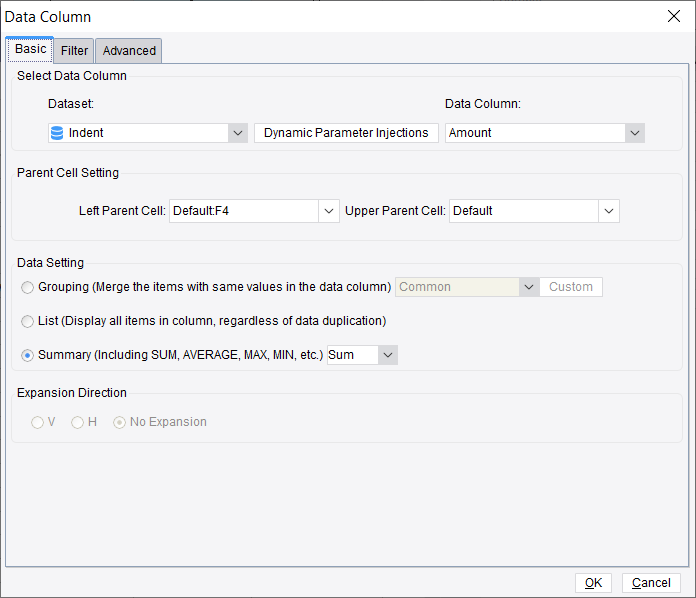The image size is (696, 598).
Task: Switch to the Basic tab
Action: [x=30, y=49]
